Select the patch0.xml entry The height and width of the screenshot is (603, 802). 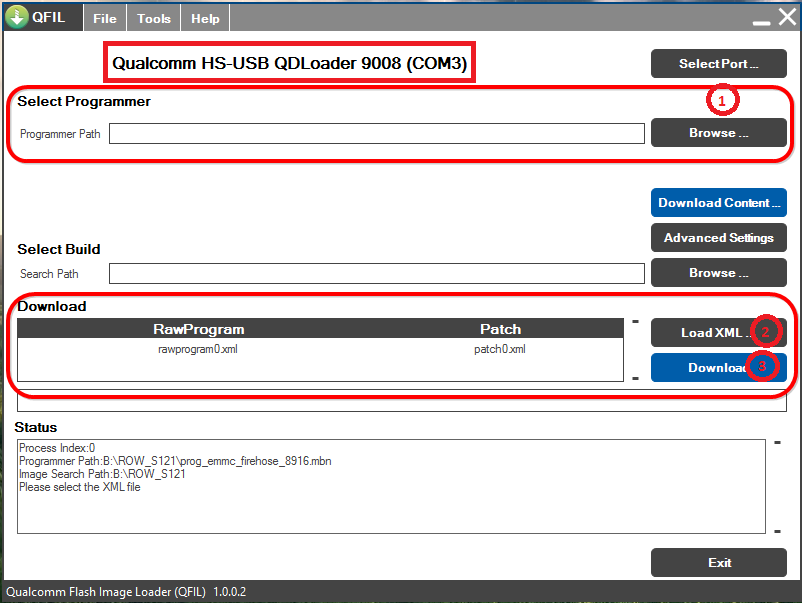pos(499,349)
